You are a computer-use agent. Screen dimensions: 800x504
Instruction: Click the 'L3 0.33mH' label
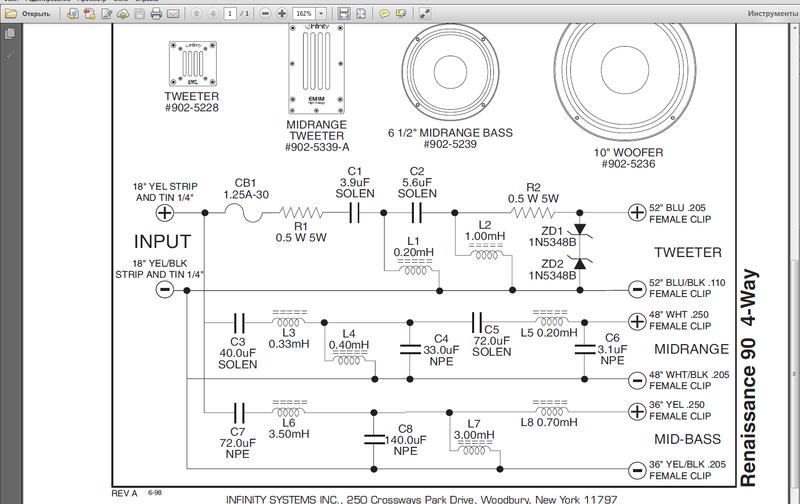pyautogui.click(x=289, y=338)
